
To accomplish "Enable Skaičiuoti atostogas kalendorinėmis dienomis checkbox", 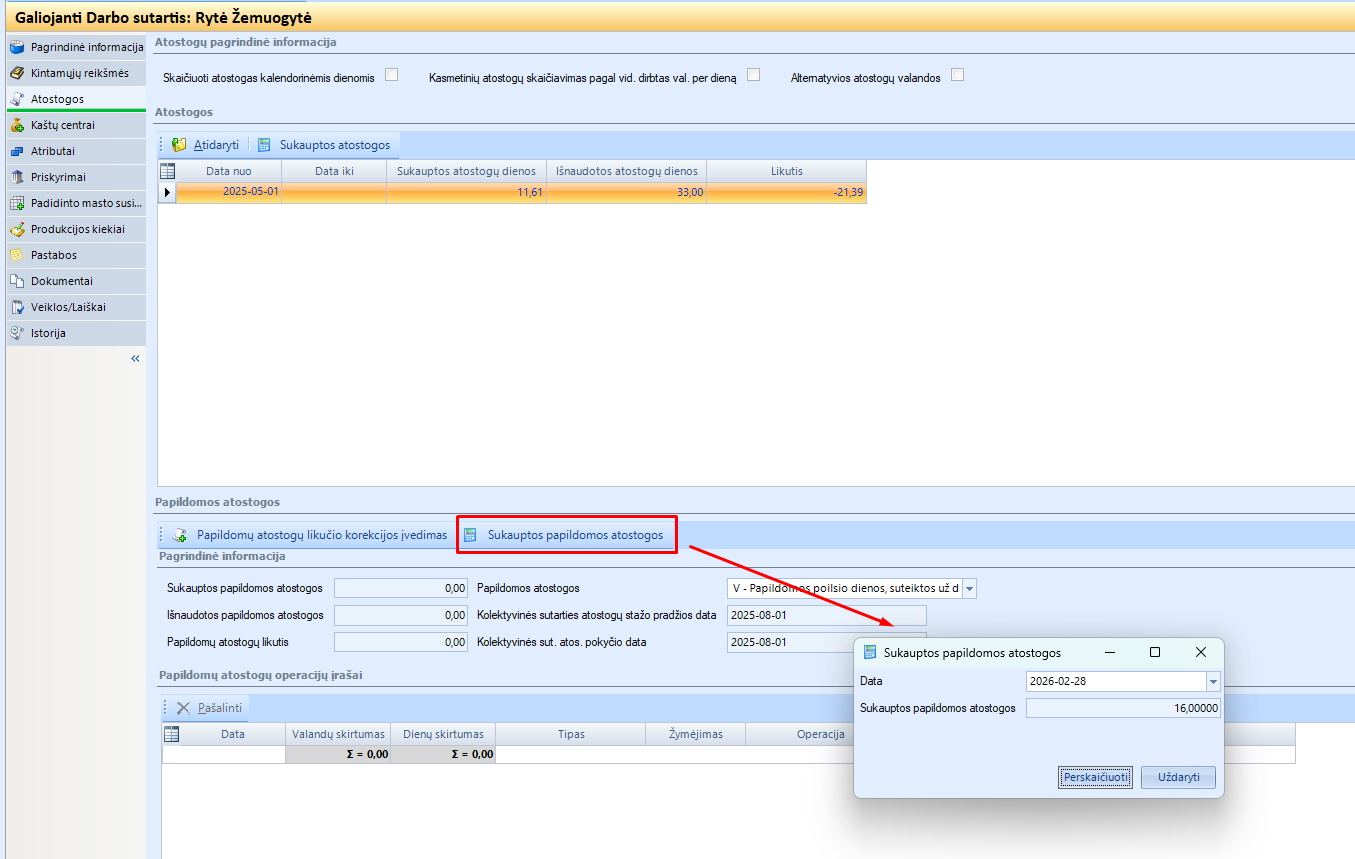I will coord(391,75).
